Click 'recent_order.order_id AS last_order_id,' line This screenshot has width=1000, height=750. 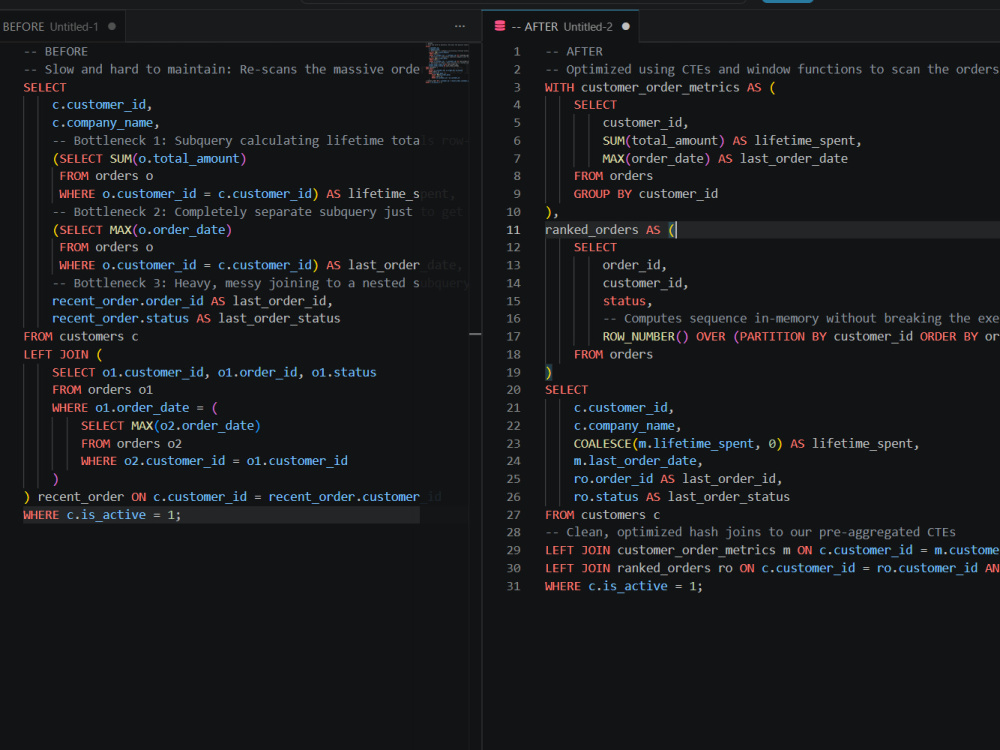(x=192, y=301)
